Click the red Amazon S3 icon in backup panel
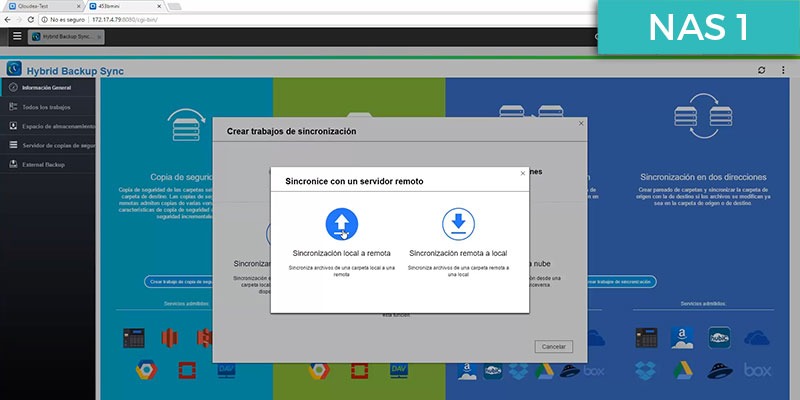The height and width of the screenshot is (400, 800). click(x=169, y=338)
